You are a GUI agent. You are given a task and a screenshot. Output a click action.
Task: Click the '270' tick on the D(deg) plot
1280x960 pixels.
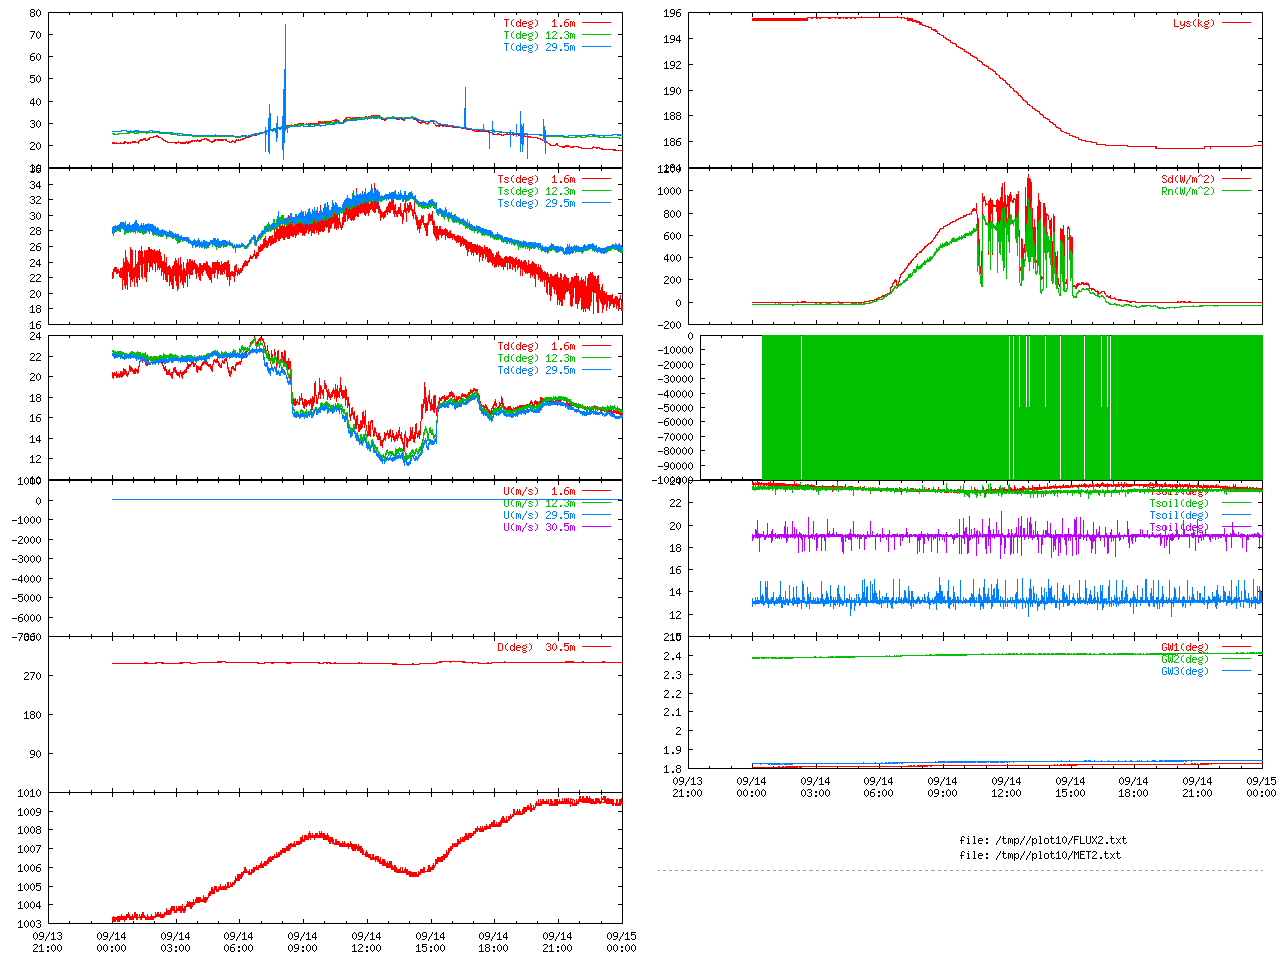(x=32, y=677)
